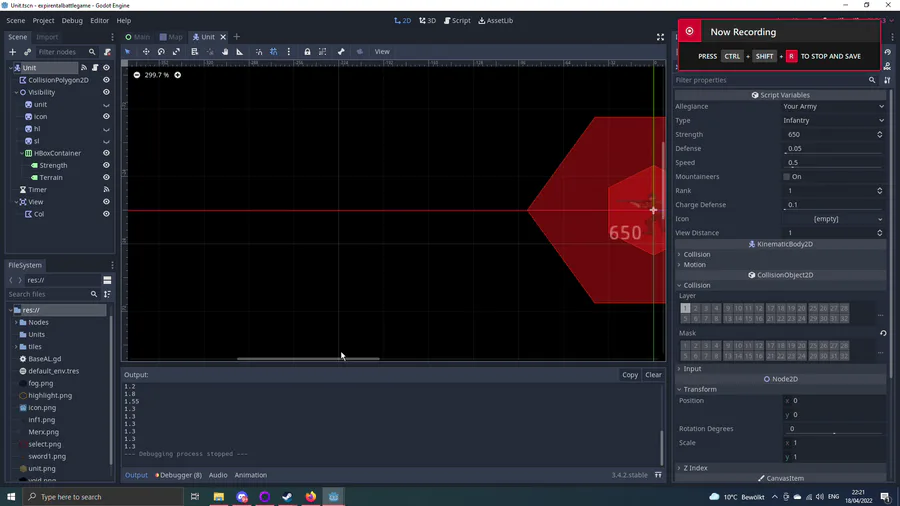Collapse the View node tree

pyautogui.click(x=16, y=202)
